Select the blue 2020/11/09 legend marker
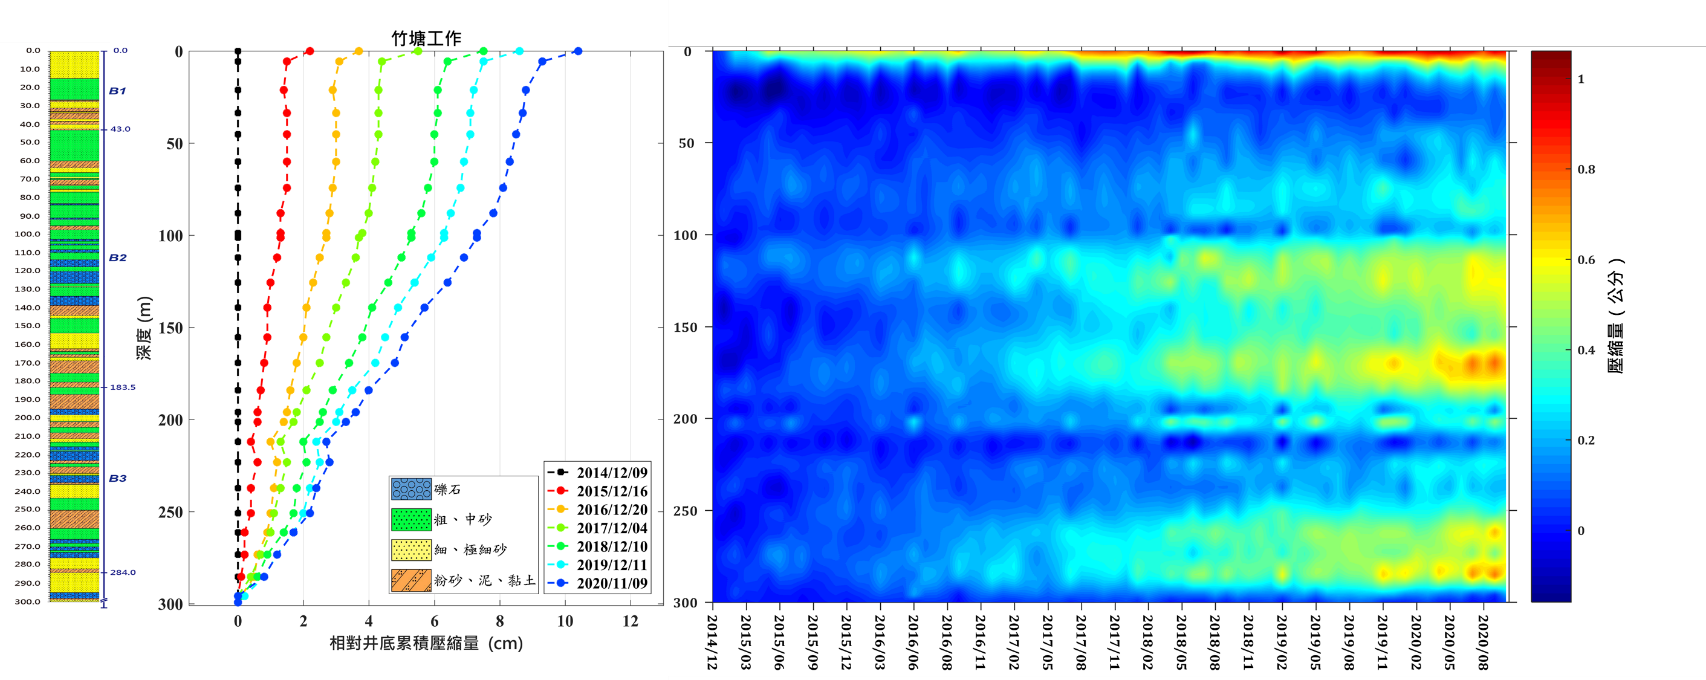The height and width of the screenshot is (680, 1706). [561, 583]
